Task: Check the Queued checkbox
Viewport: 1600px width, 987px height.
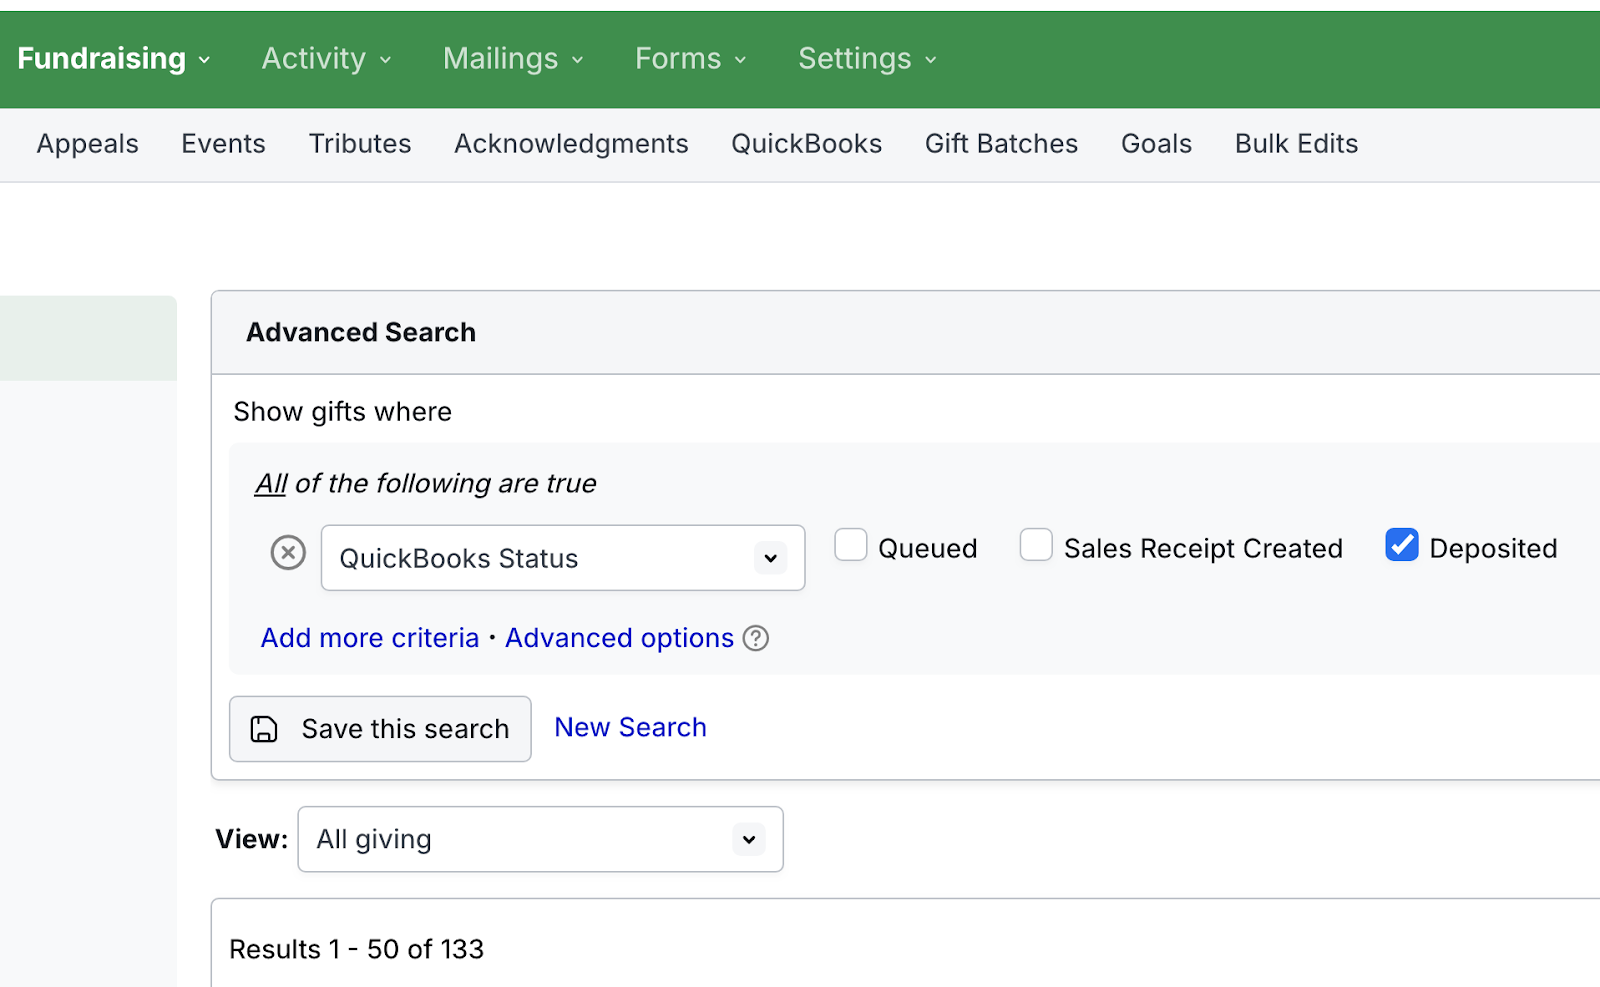Action: 851,545
